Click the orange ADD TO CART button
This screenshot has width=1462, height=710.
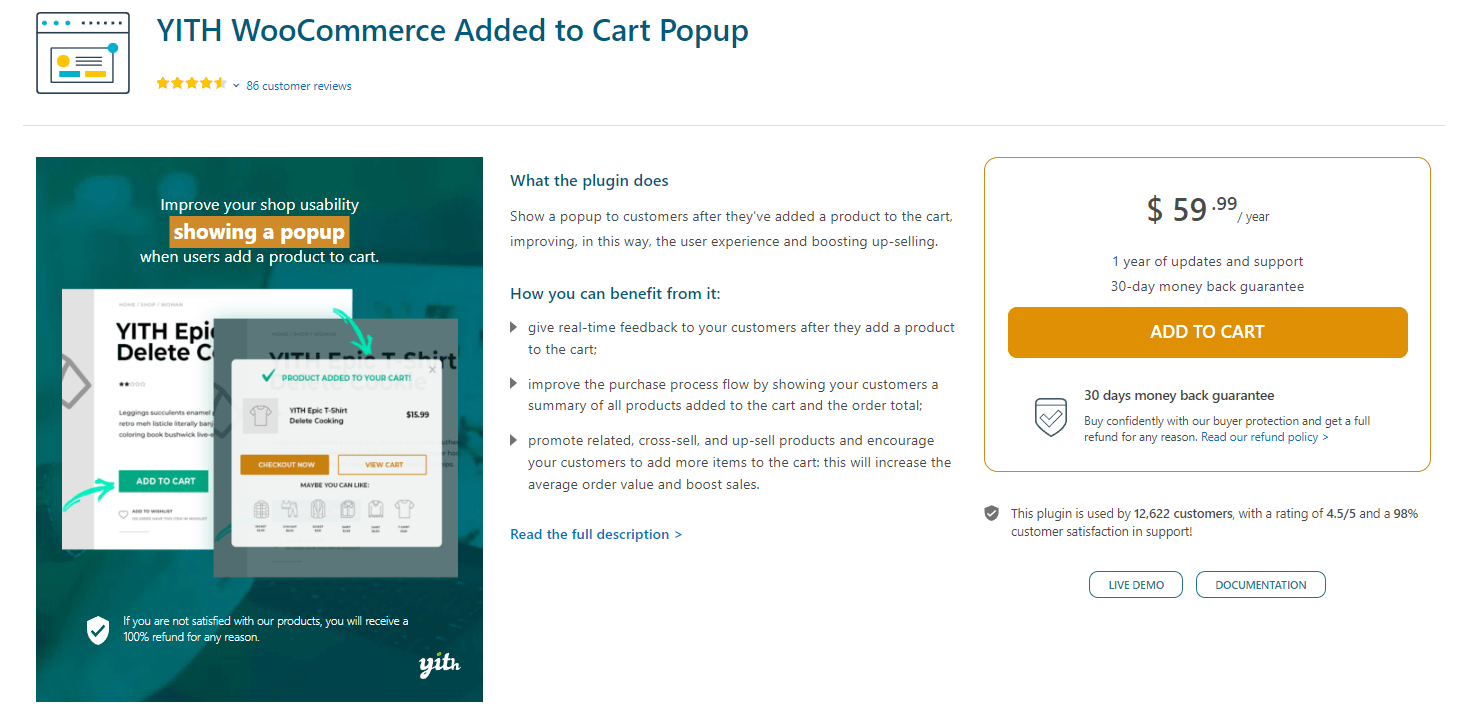[1207, 332]
